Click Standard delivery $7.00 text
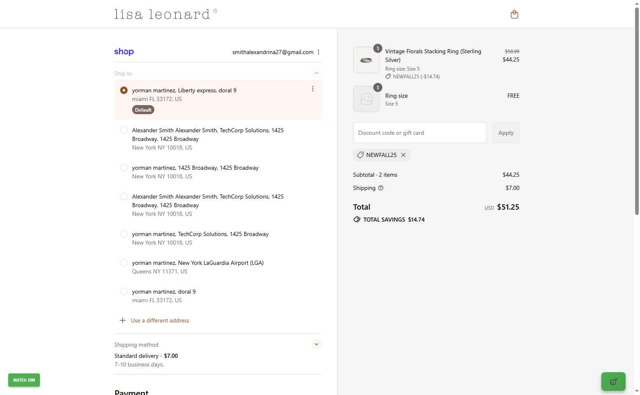Screen dimensions: 640x395 146,356
